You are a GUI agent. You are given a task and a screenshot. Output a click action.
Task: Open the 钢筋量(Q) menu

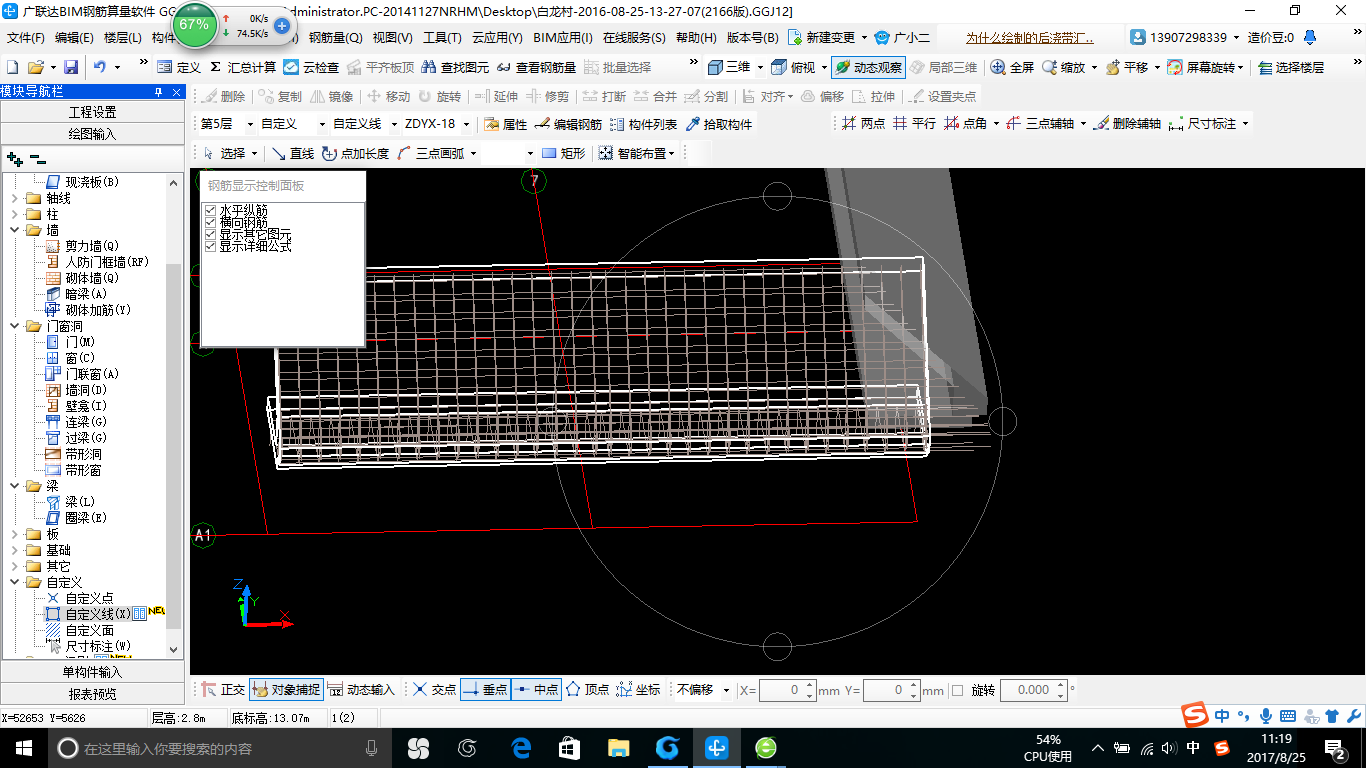click(x=335, y=38)
